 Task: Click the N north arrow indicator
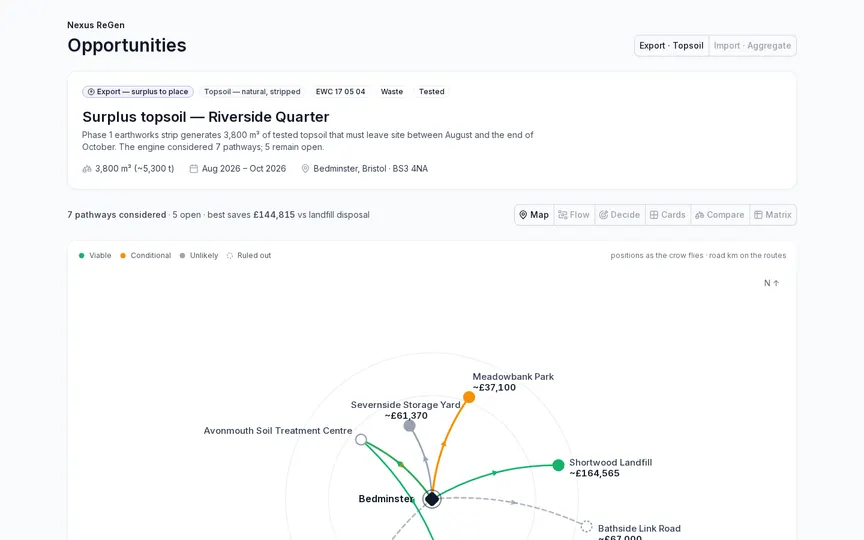(771, 283)
